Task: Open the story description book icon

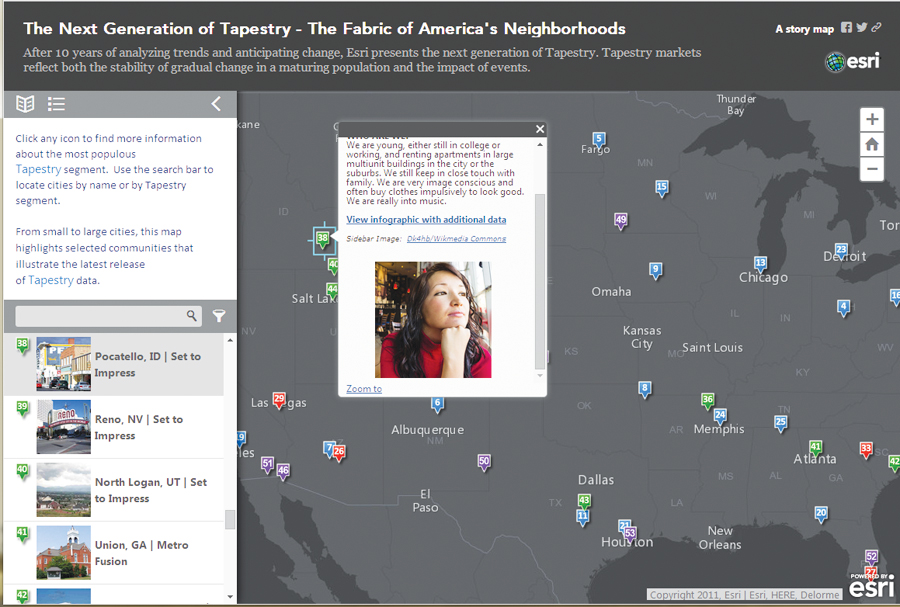Action: (x=24, y=103)
